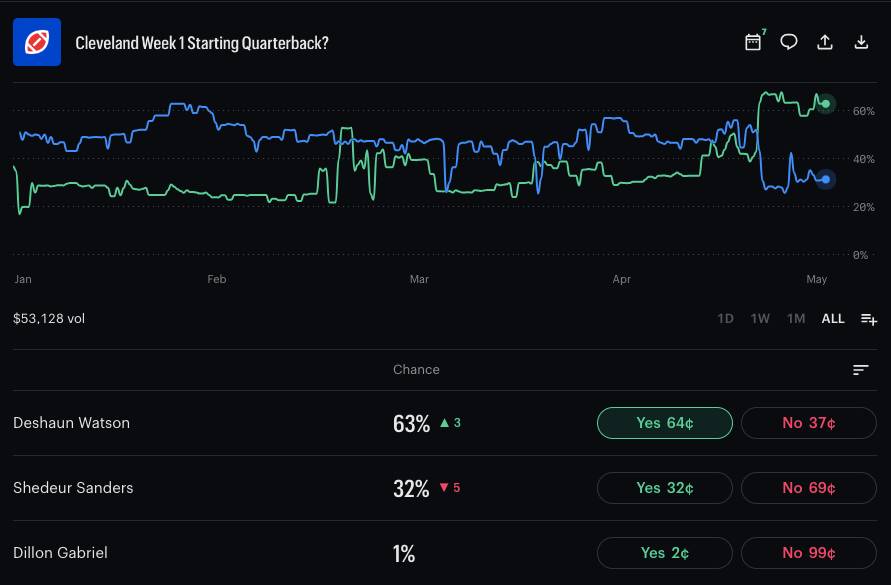Screen dimensions: 891x585
Task: Click the 1% chance value
Action: tap(404, 553)
